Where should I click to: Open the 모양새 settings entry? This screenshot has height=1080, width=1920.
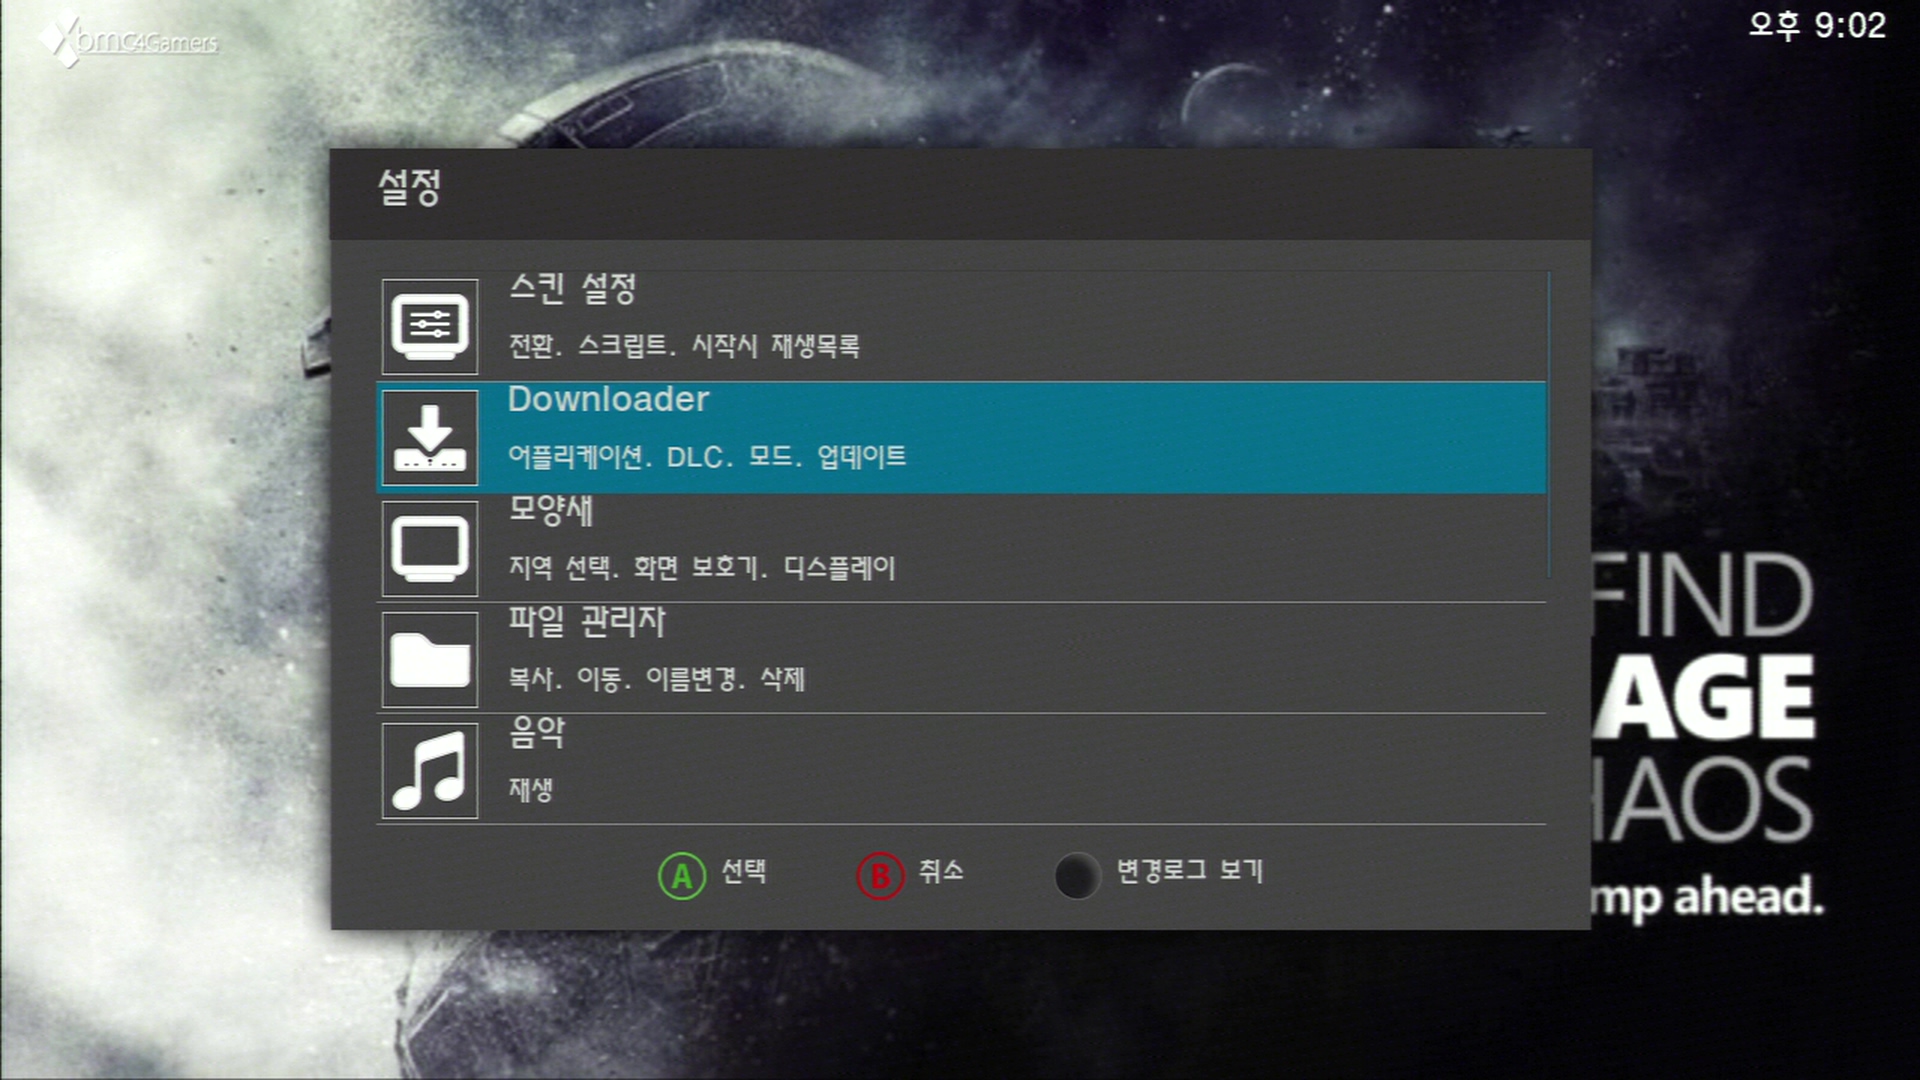961,548
